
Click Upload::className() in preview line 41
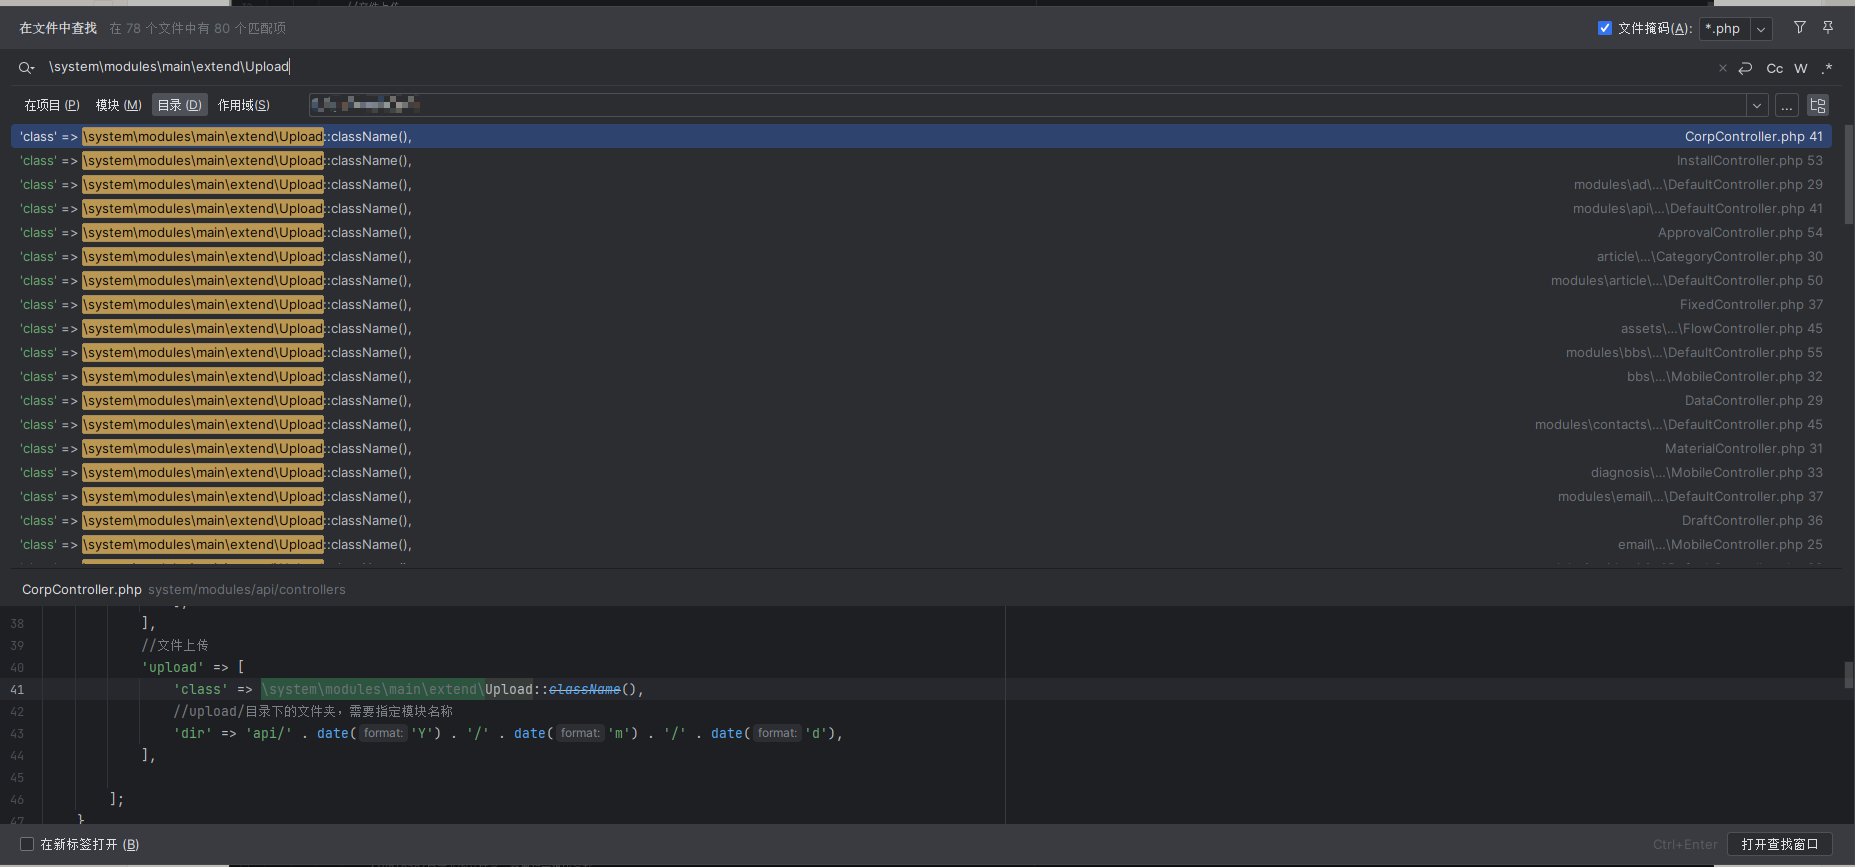[564, 690]
